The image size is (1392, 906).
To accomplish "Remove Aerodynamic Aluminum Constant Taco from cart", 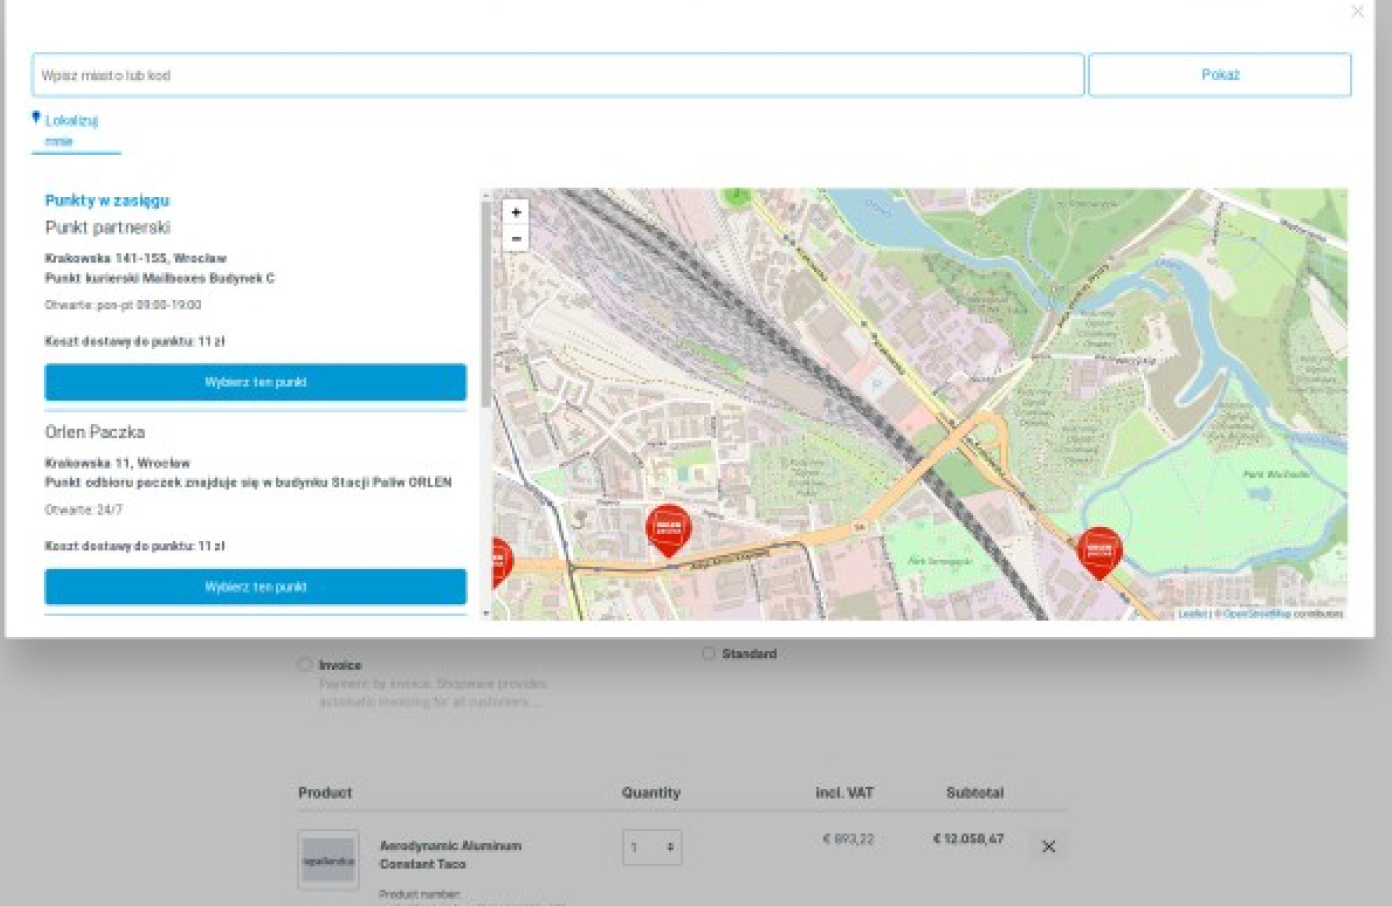I will [x=1048, y=847].
